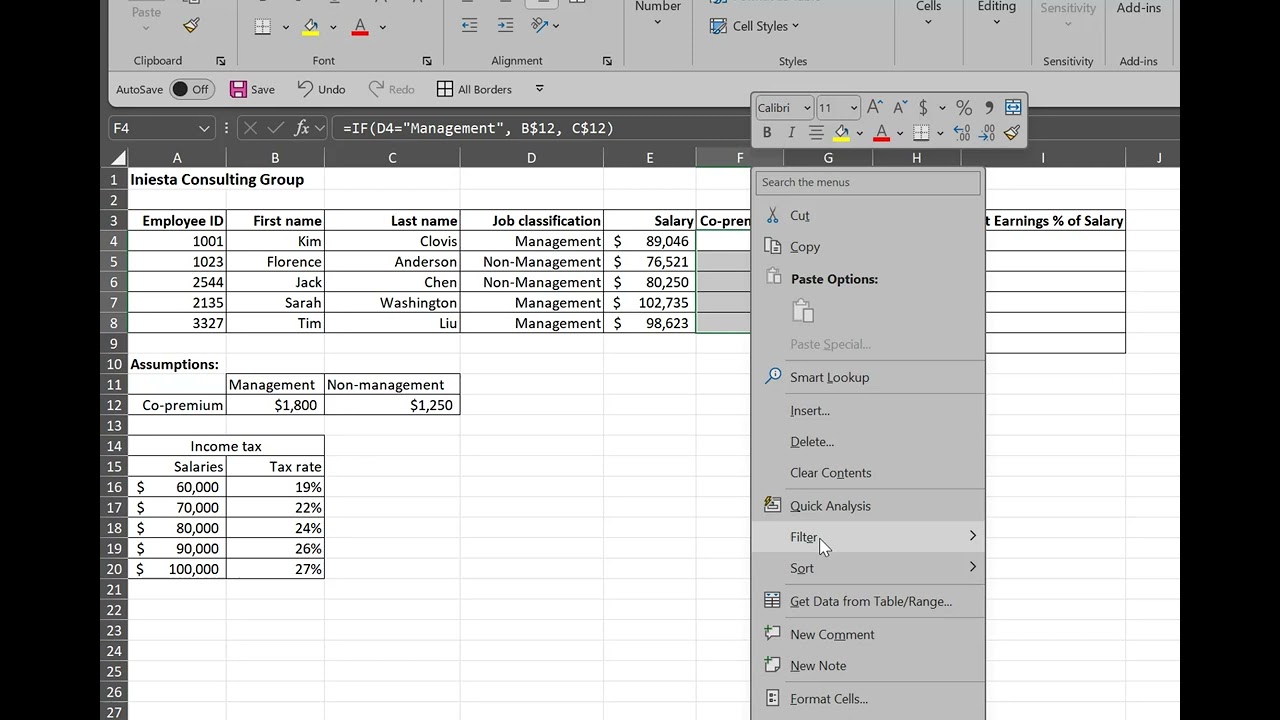Choose Delete... from context menu

pos(868,441)
